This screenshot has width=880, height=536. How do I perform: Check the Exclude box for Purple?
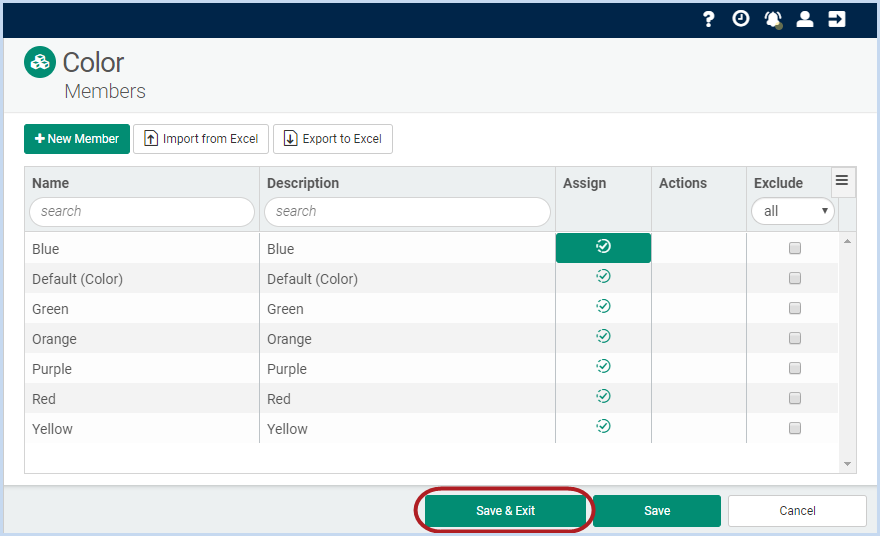point(795,368)
